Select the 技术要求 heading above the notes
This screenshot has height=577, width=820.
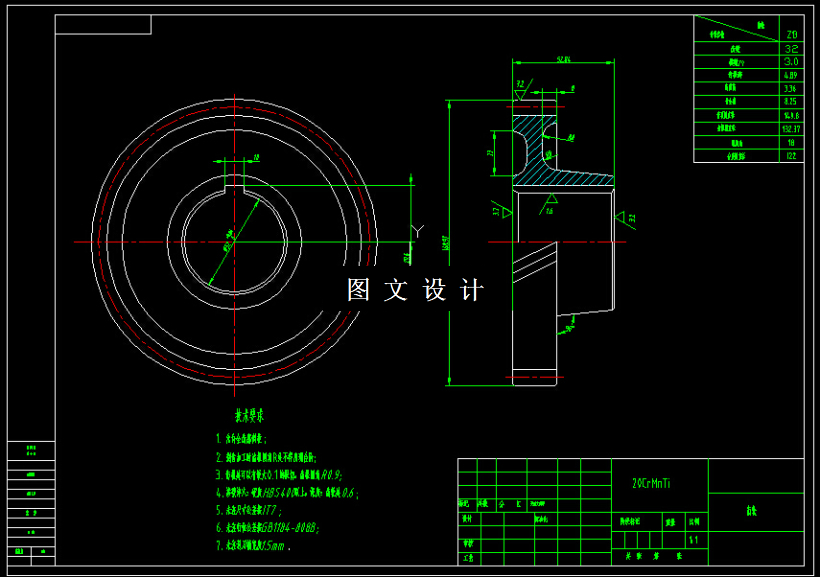[x=251, y=416]
